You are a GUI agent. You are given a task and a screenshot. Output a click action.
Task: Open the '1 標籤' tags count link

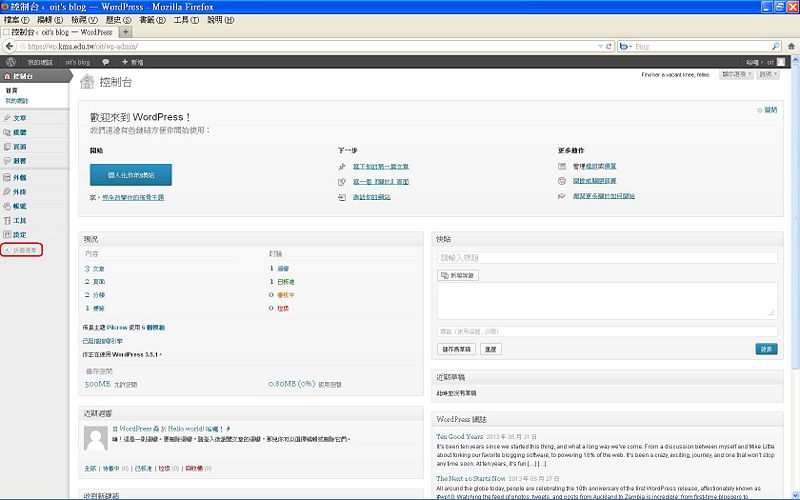point(94,308)
